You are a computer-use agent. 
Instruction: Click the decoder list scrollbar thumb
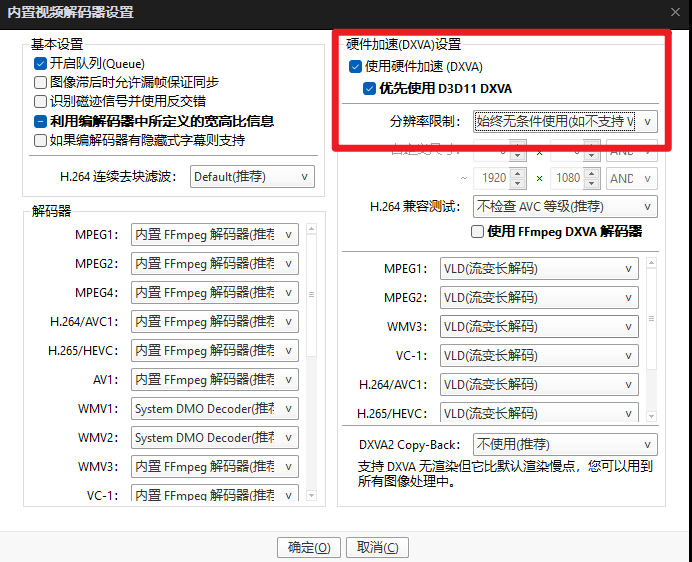312,295
